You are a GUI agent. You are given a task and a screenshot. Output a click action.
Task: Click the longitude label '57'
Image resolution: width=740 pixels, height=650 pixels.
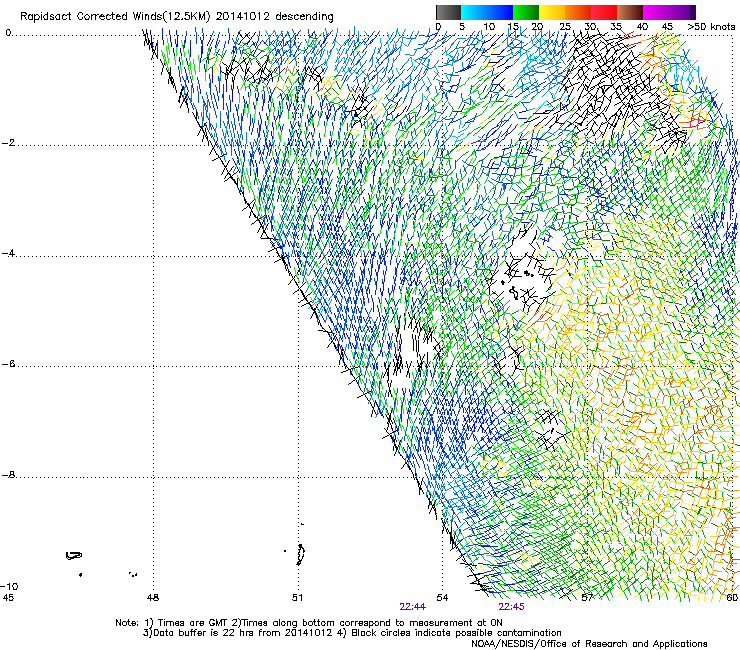[x=587, y=598]
